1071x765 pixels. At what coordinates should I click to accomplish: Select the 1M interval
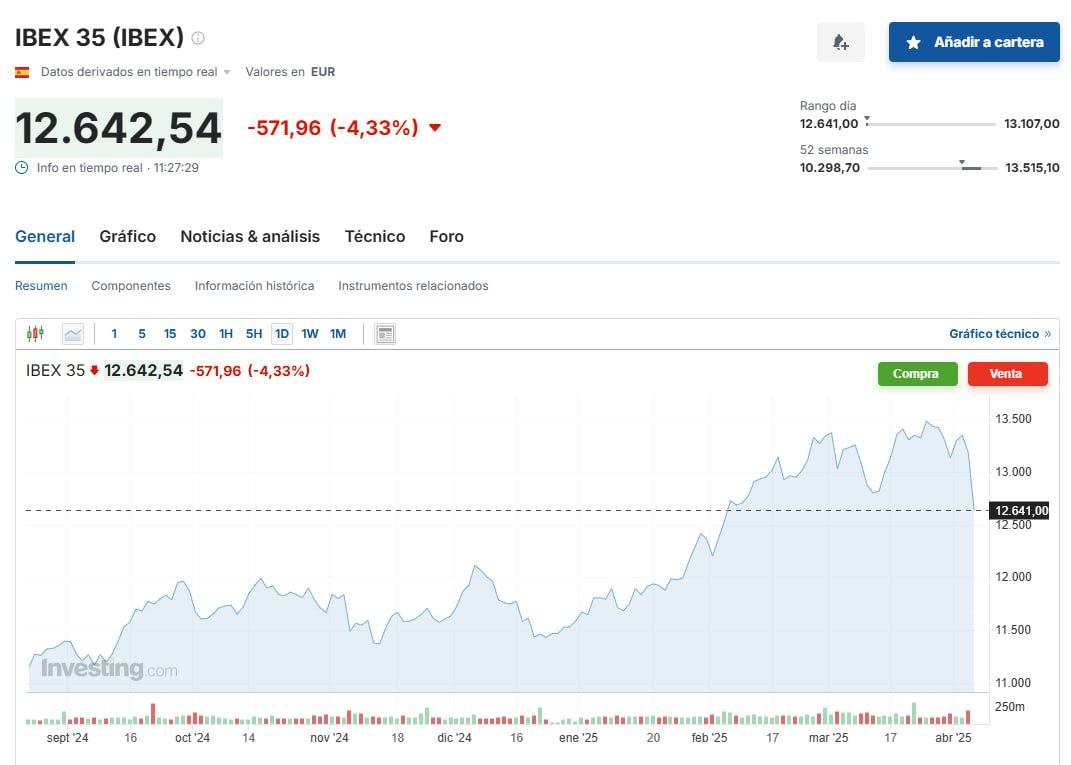(x=338, y=334)
